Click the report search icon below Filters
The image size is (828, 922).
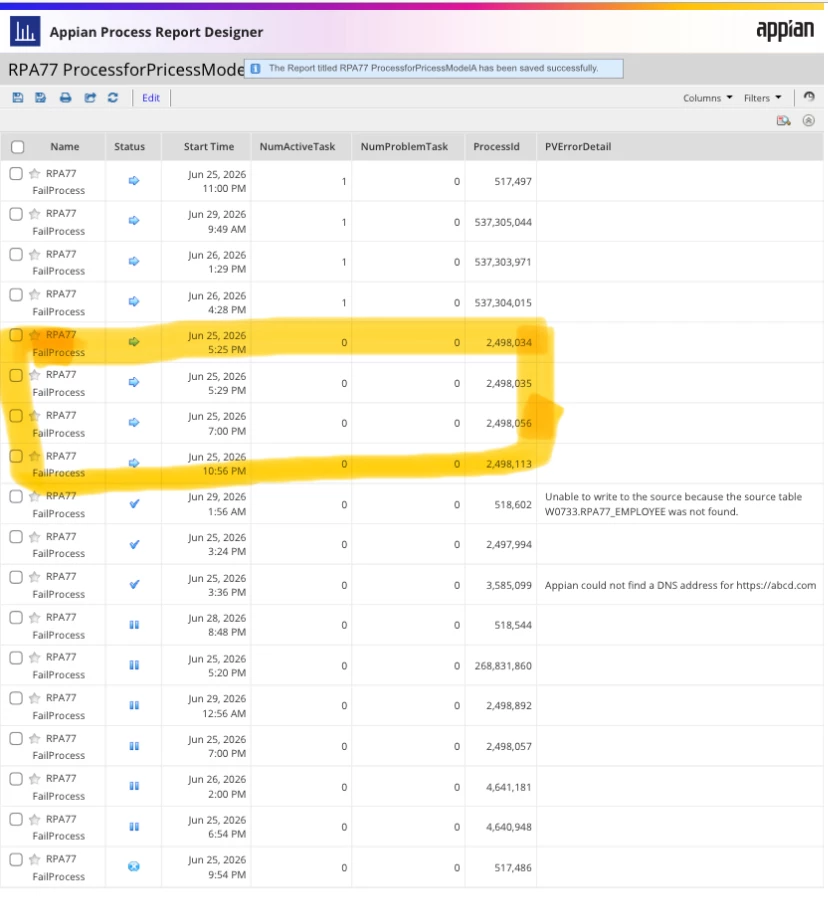783,121
